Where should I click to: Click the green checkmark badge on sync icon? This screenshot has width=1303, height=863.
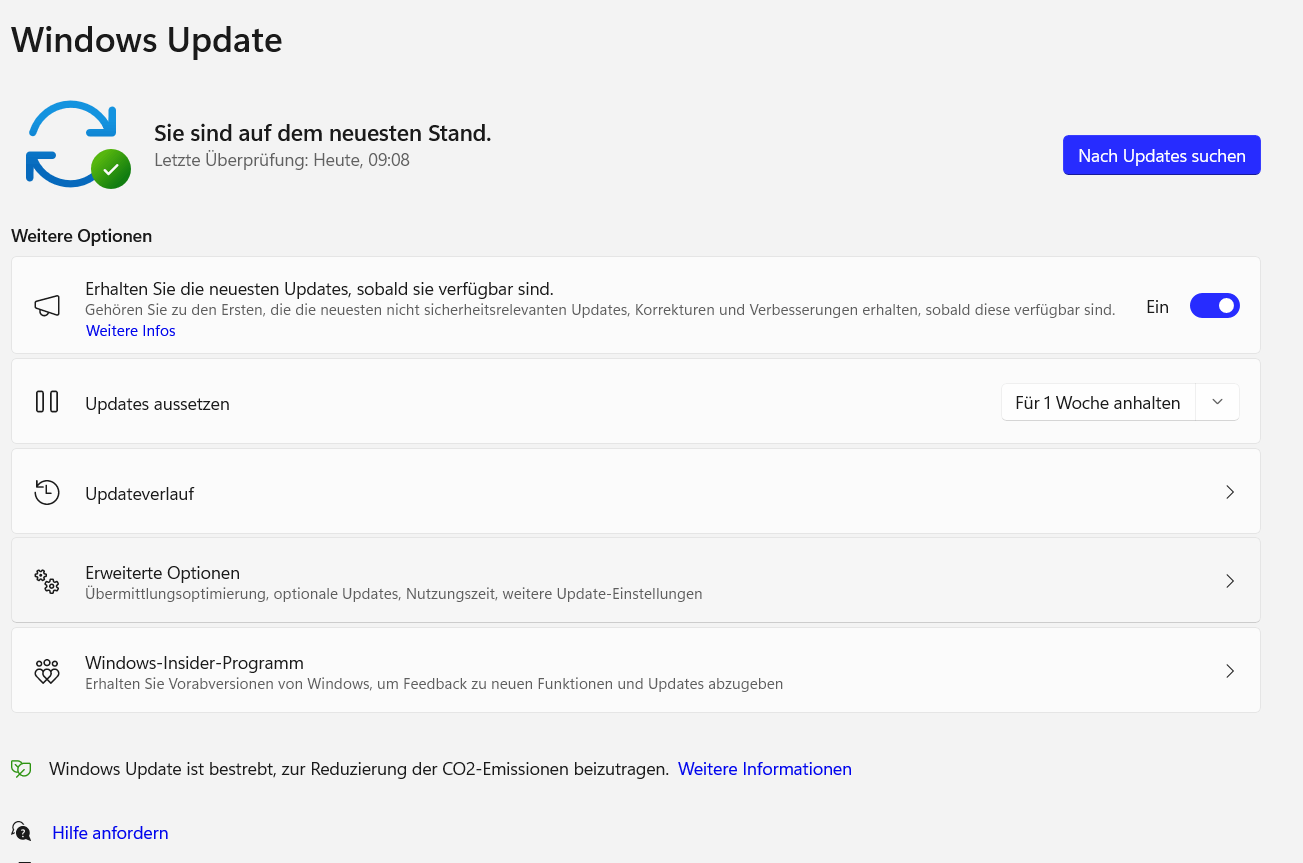pos(111,169)
